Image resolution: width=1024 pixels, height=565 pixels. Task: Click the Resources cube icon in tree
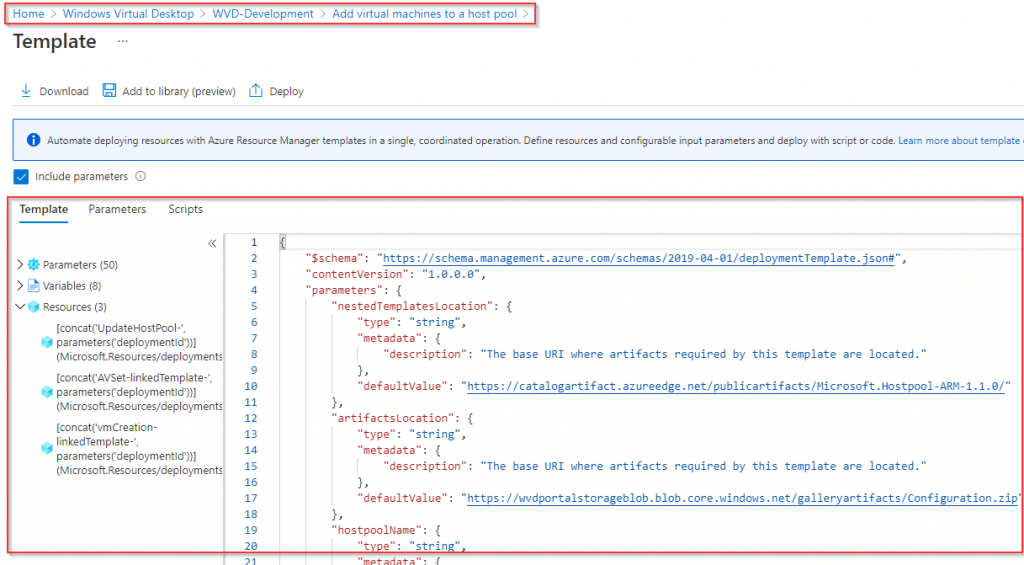click(34, 306)
